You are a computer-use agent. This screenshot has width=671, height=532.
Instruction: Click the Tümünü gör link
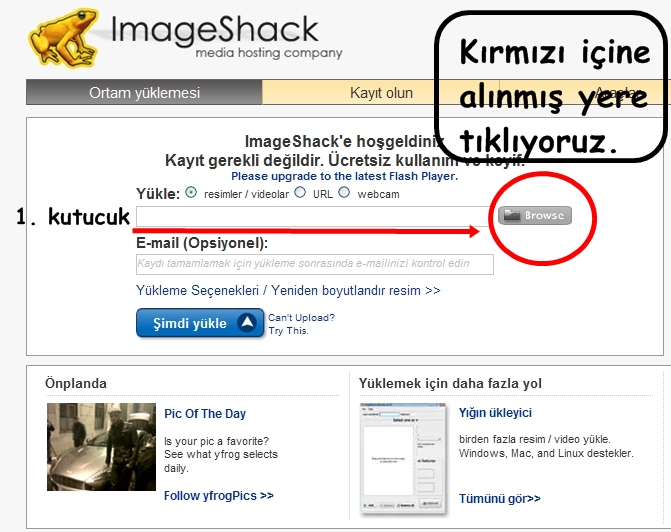(x=500, y=498)
